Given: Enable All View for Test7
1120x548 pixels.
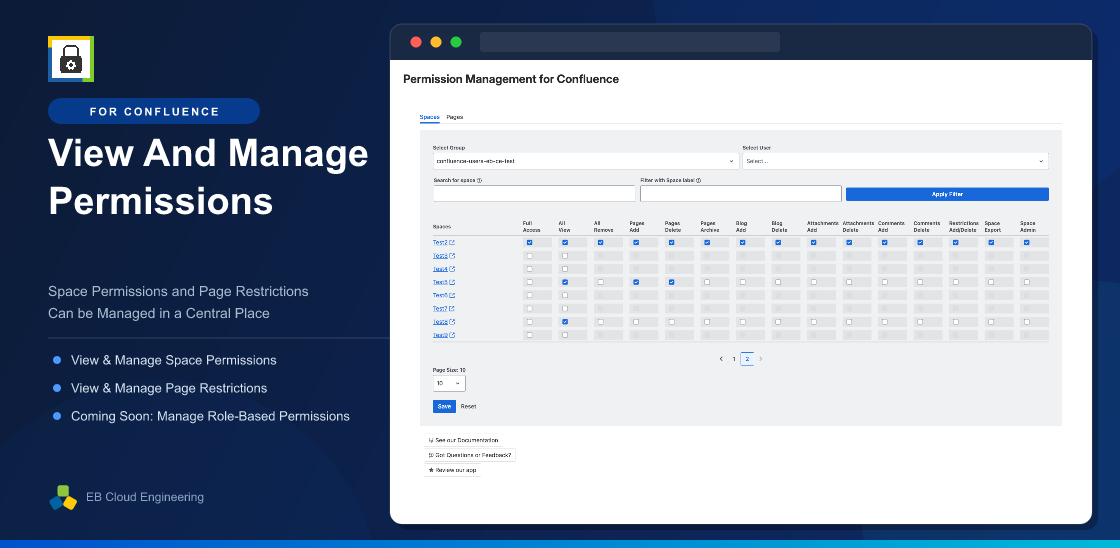Looking at the screenshot, I should (x=565, y=309).
